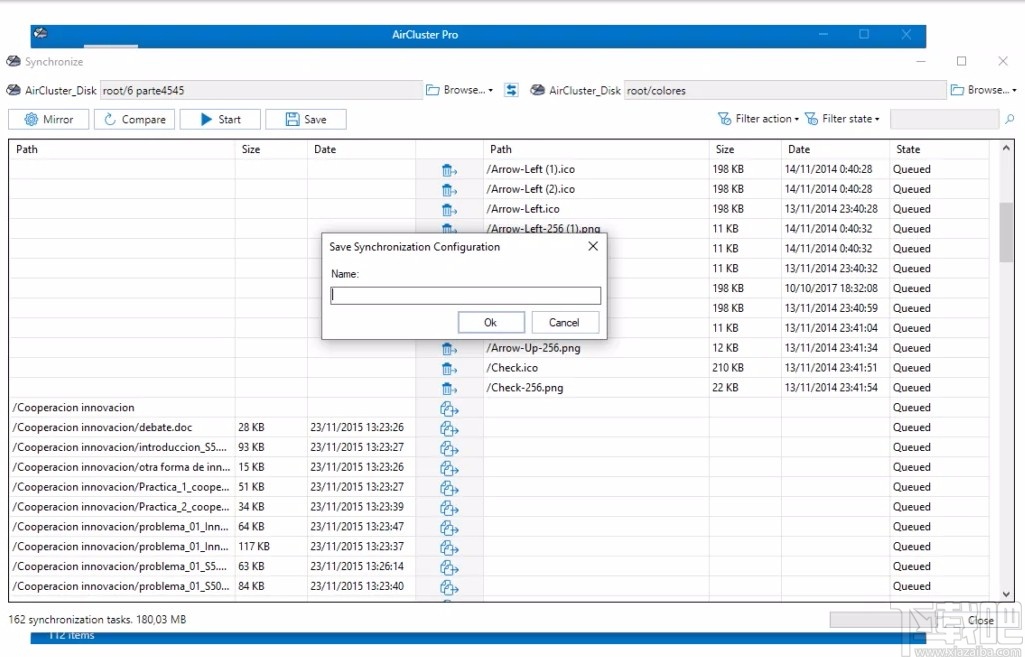1025x657 pixels.
Task: Click the copy action icon for Cooperacion innovacion folder
Action: (449, 409)
